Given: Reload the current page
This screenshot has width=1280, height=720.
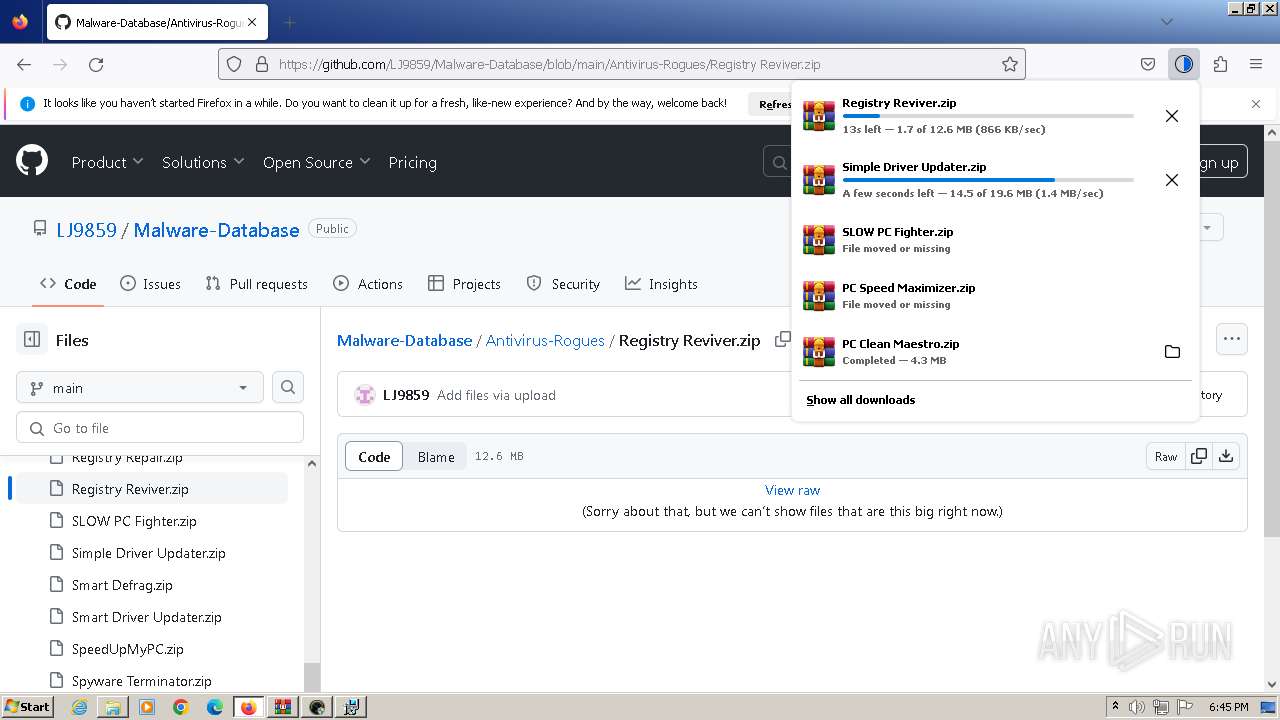Looking at the screenshot, I should point(96,64).
